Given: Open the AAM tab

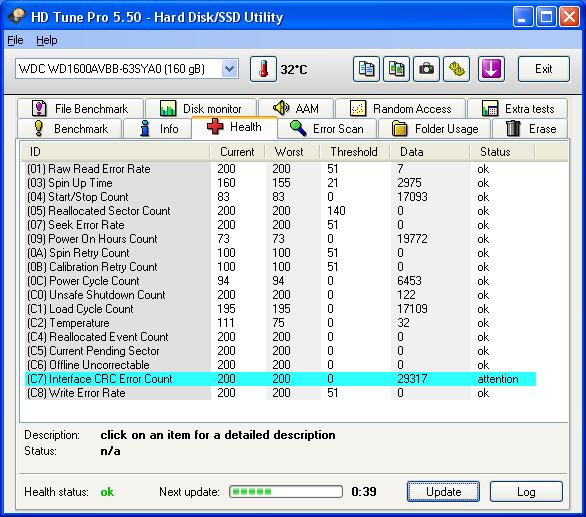Looking at the screenshot, I should 296,109.
